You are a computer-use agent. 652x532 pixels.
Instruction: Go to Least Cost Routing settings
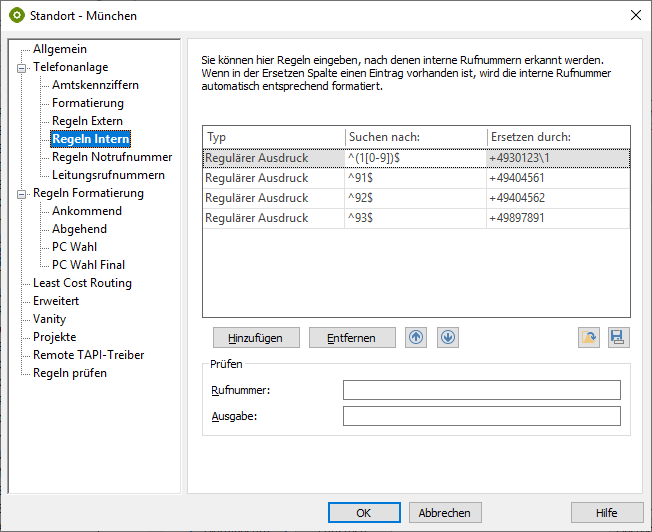tap(82, 283)
